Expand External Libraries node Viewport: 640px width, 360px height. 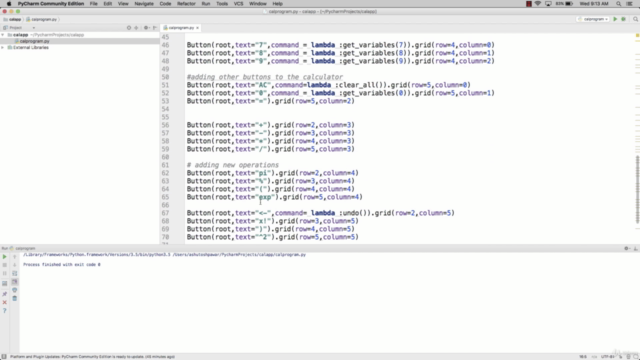coord(3,48)
